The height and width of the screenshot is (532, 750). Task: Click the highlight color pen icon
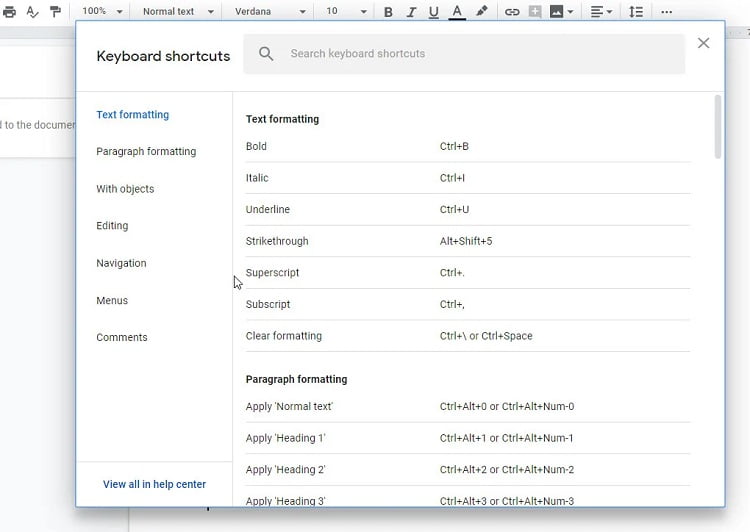(x=482, y=12)
